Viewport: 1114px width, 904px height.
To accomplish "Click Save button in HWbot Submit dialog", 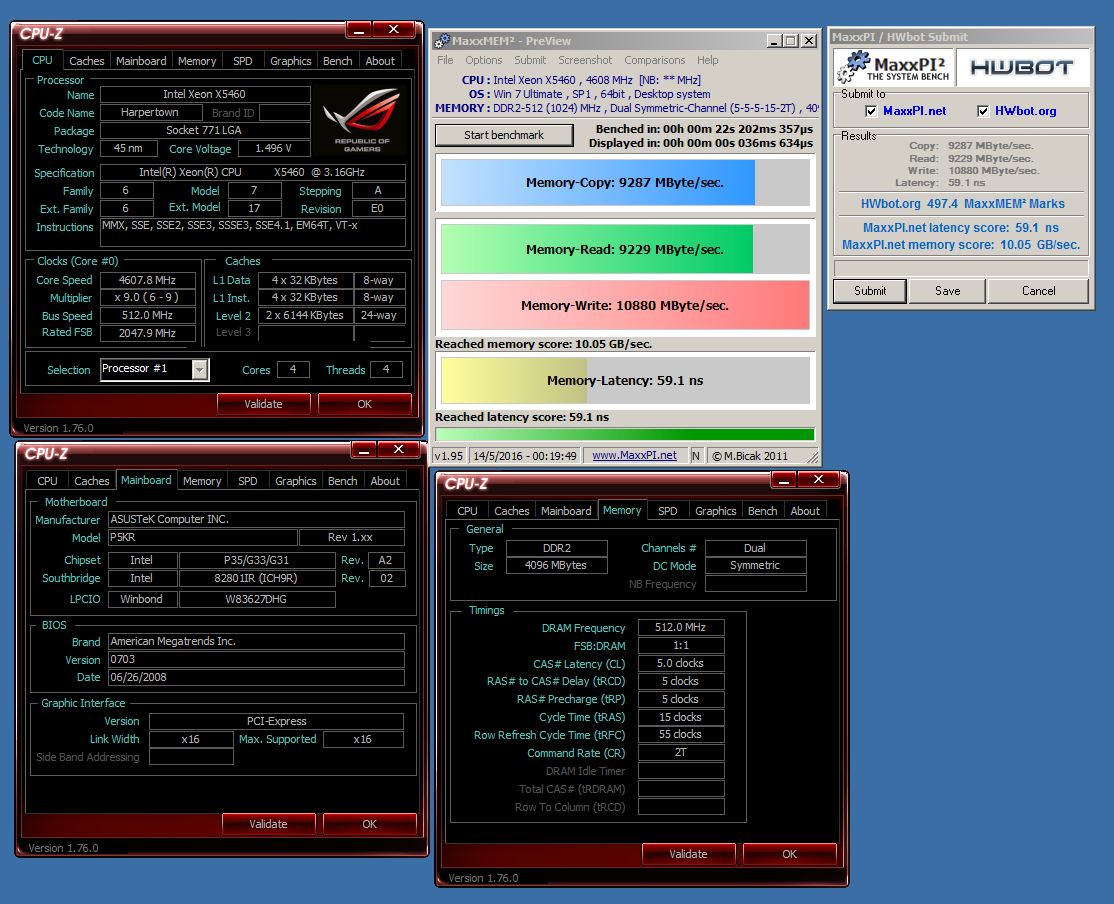I will [x=947, y=291].
